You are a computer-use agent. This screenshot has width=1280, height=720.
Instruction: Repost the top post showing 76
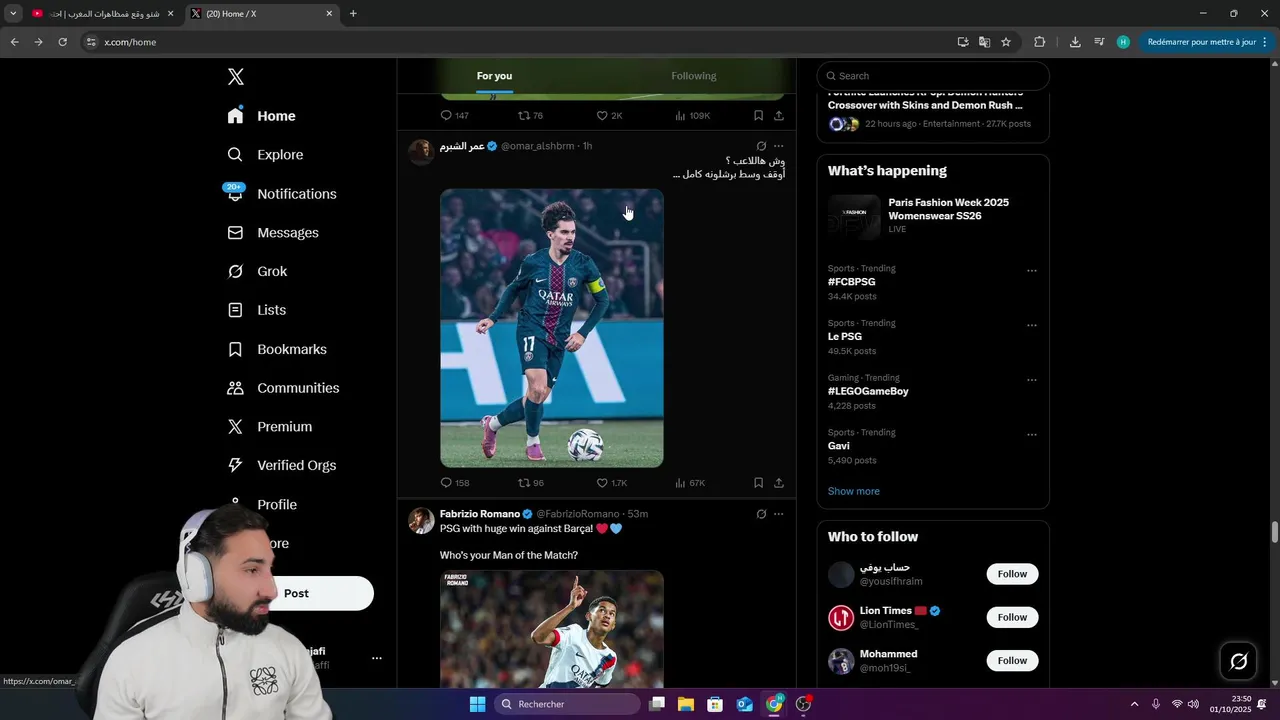[531, 116]
